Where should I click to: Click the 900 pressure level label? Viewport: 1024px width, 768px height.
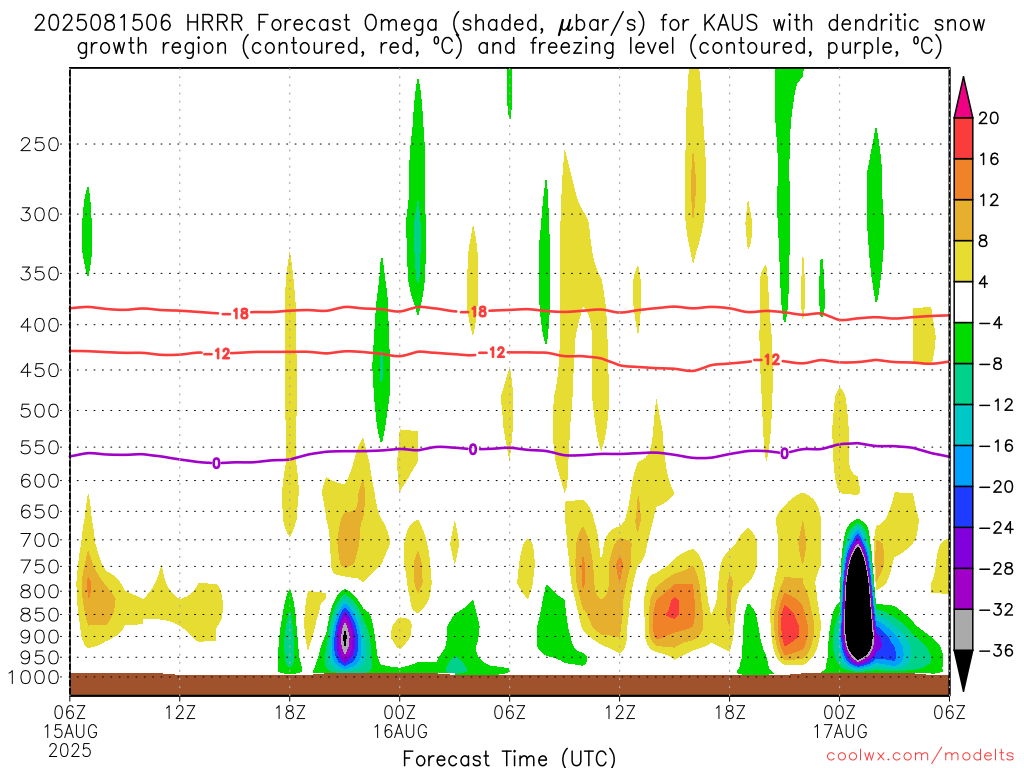pyautogui.click(x=40, y=637)
